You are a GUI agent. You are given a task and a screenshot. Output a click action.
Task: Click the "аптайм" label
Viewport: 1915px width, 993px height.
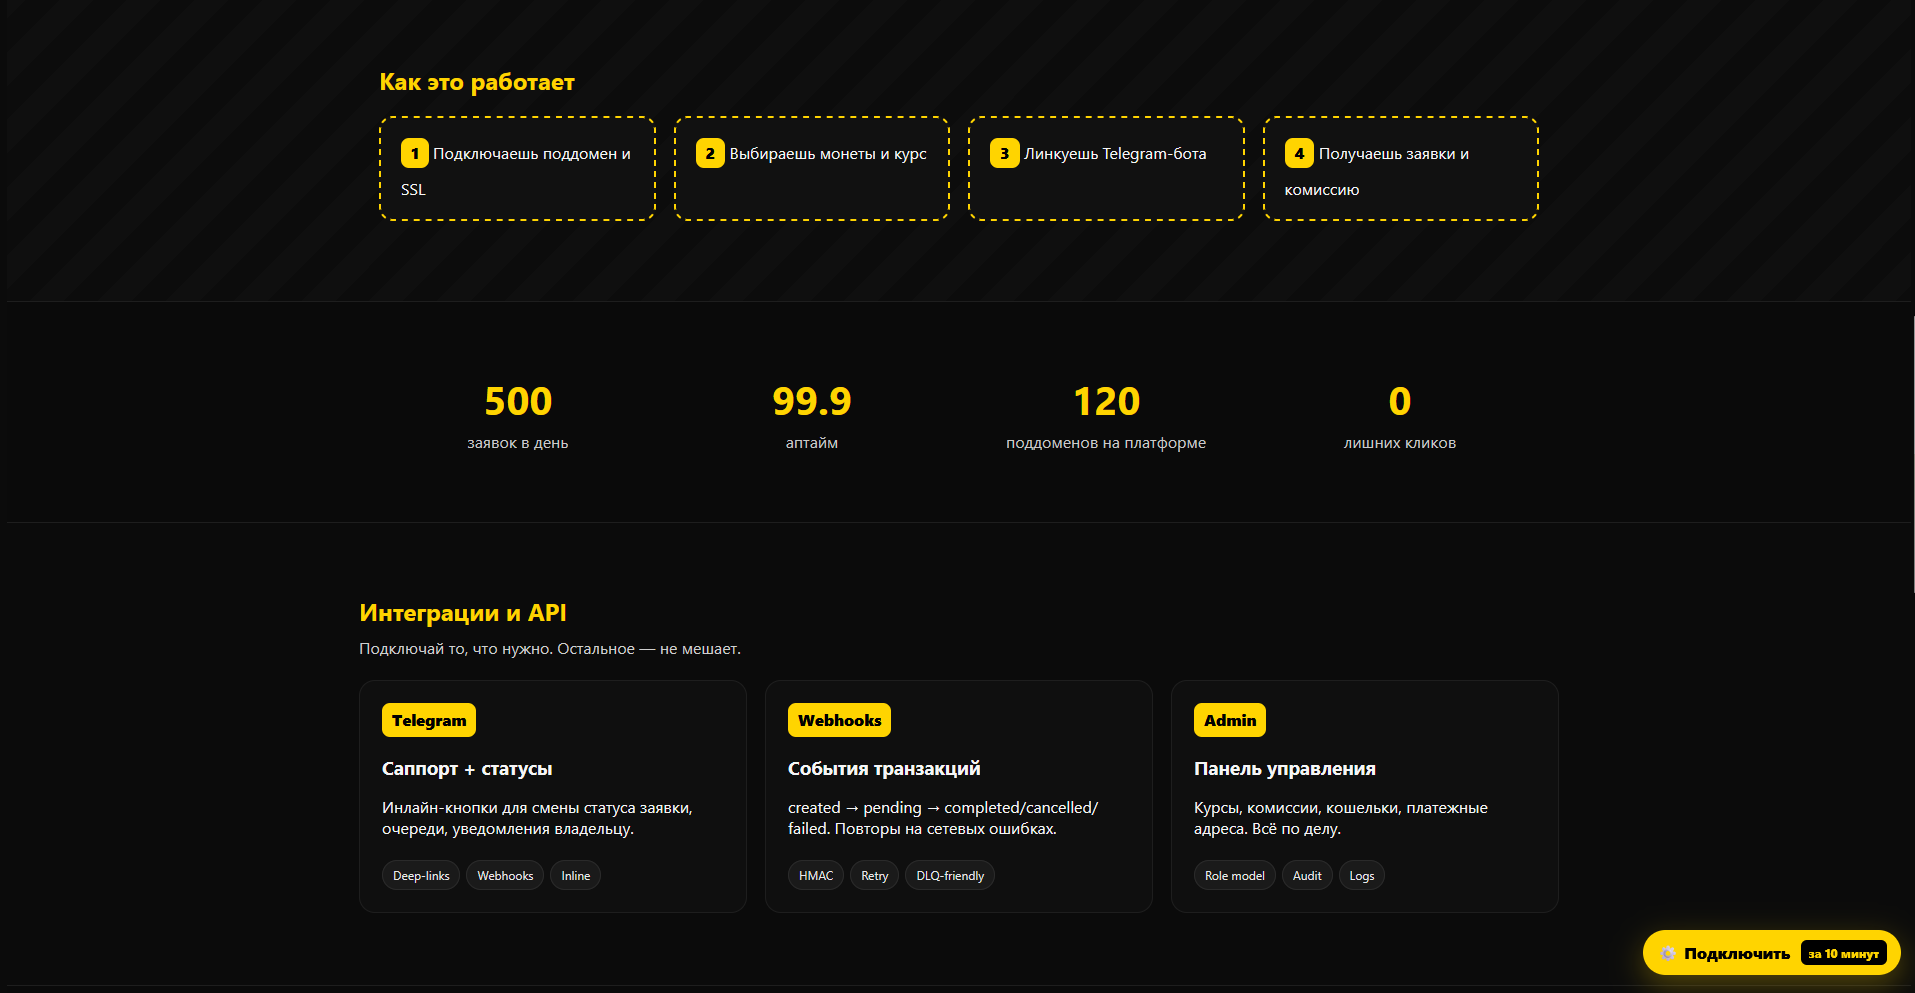(x=812, y=443)
